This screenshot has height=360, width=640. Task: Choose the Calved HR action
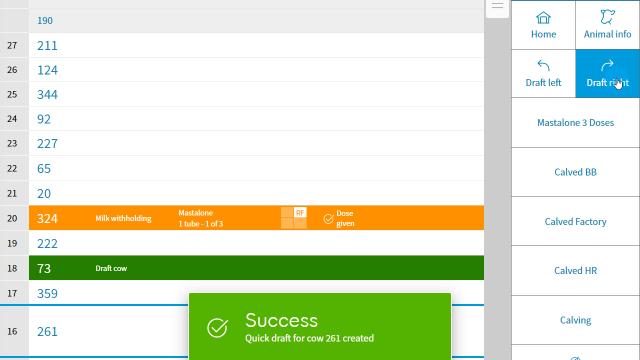[x=575, y=271]
